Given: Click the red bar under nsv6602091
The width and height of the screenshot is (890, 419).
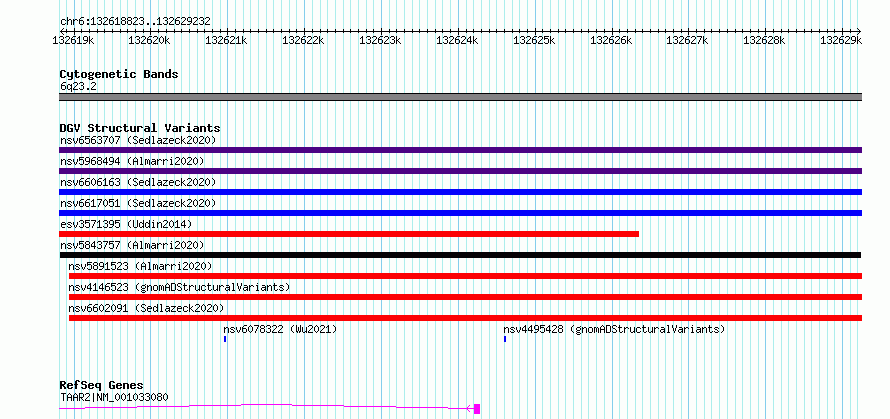Looking at the screenshot, I should tap(465, 318).
